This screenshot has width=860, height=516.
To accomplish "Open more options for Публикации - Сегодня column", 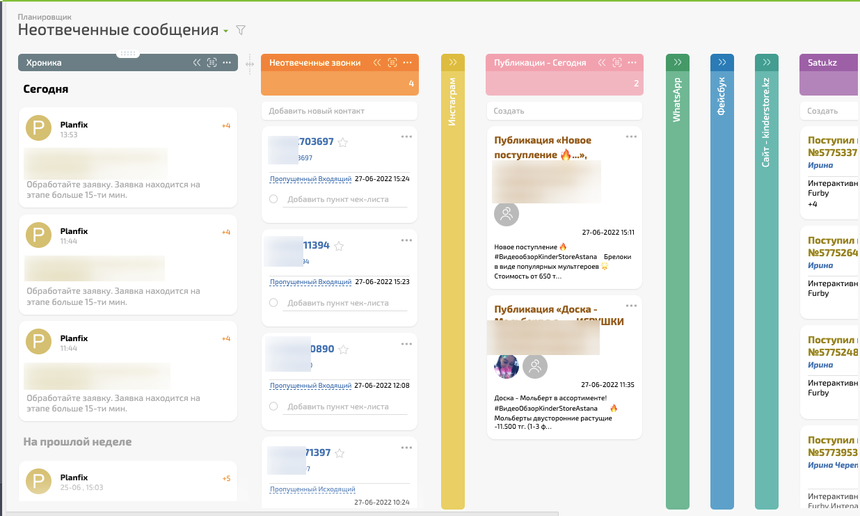I will click(633, 62).
